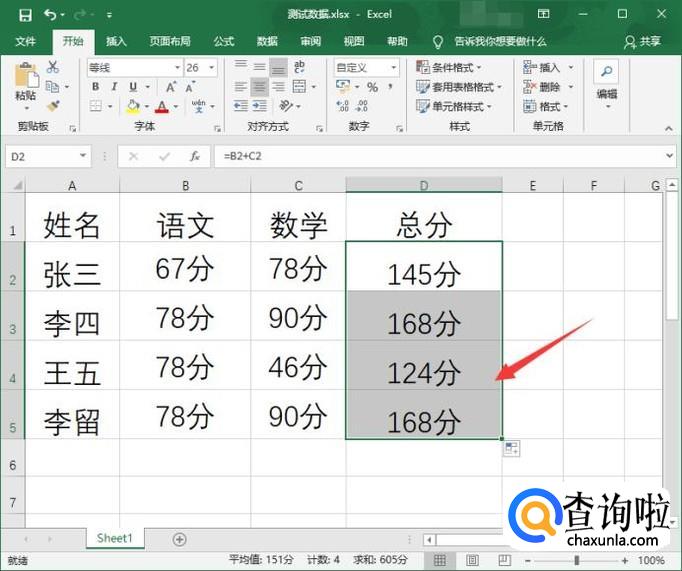Increase font size with the larger A
Screen dimensions: 682x571
pos(171,87)
